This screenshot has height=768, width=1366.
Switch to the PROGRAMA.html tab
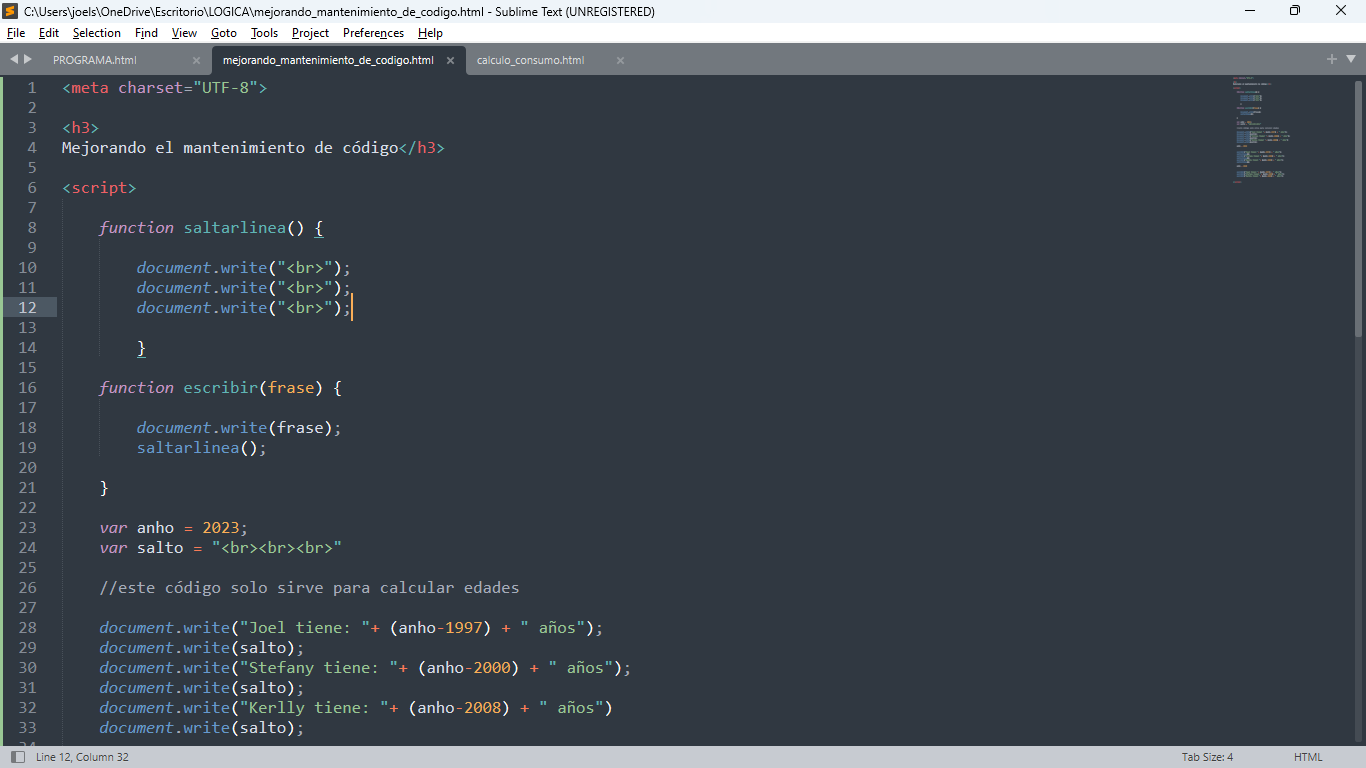tap(95, 60)
